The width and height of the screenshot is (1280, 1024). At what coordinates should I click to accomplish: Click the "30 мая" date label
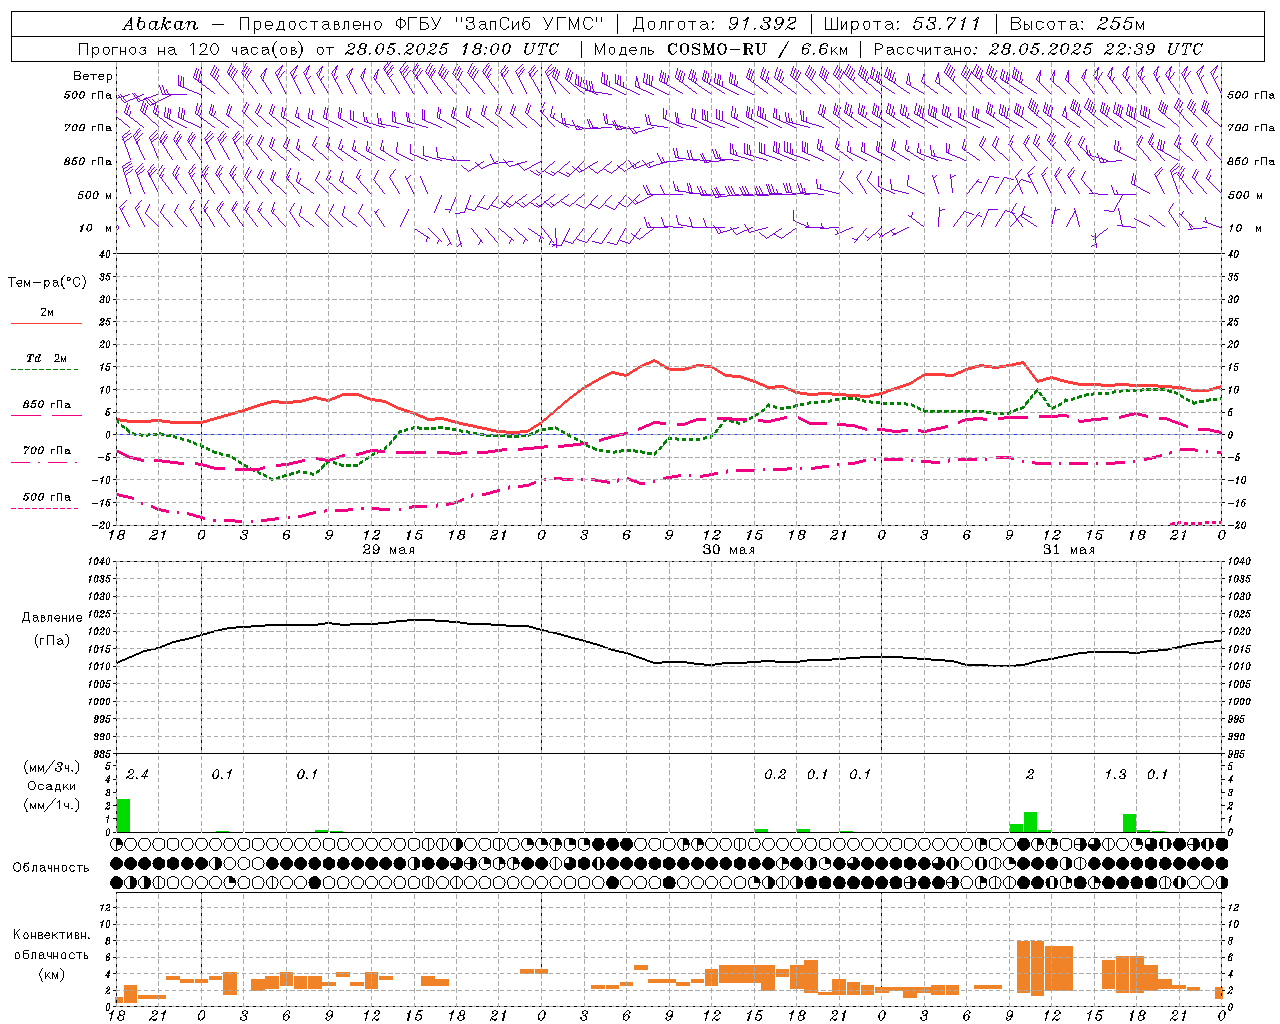(728, 550)
